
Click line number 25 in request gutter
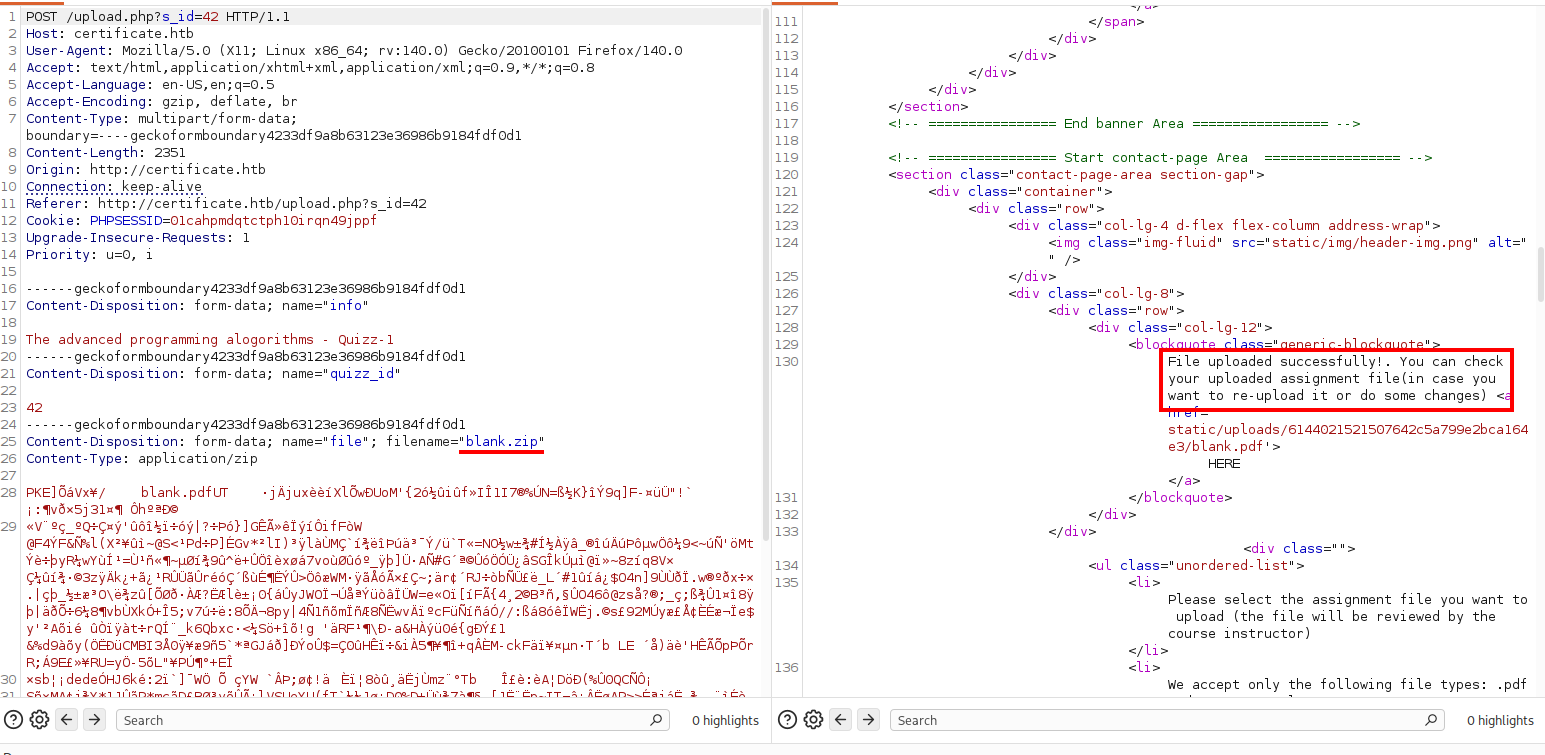pos(10,441)
